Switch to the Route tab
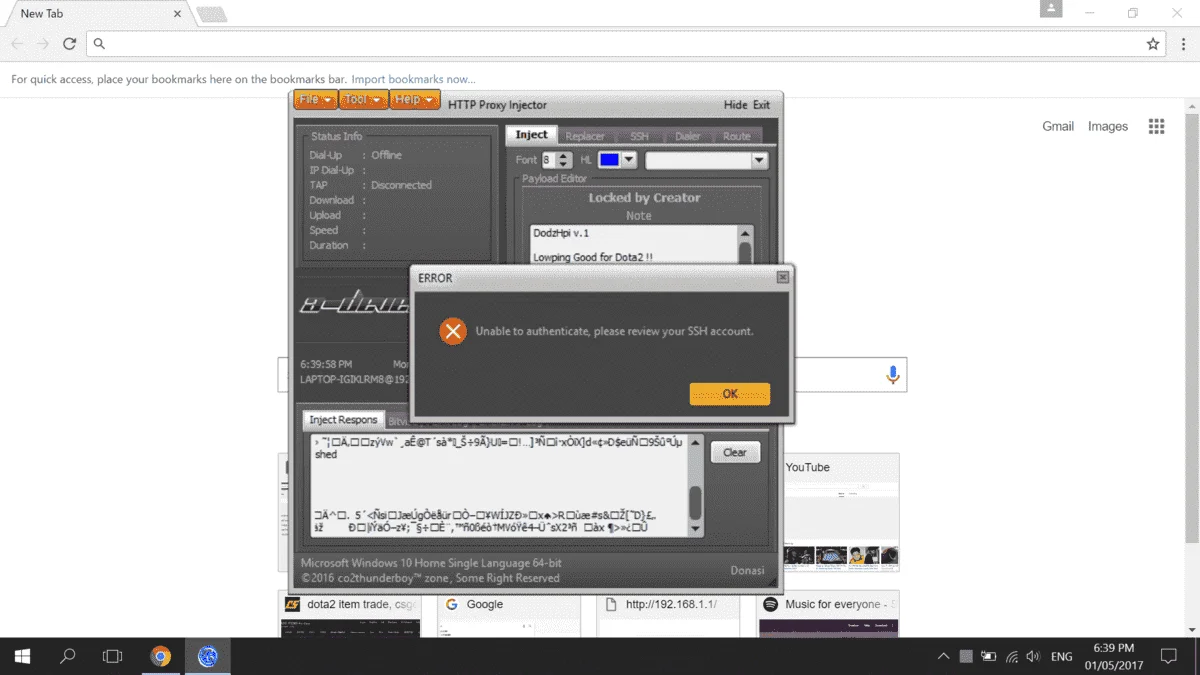This screenshot has height=675, width=1200. pyautogui.click(x=737, y=136)
